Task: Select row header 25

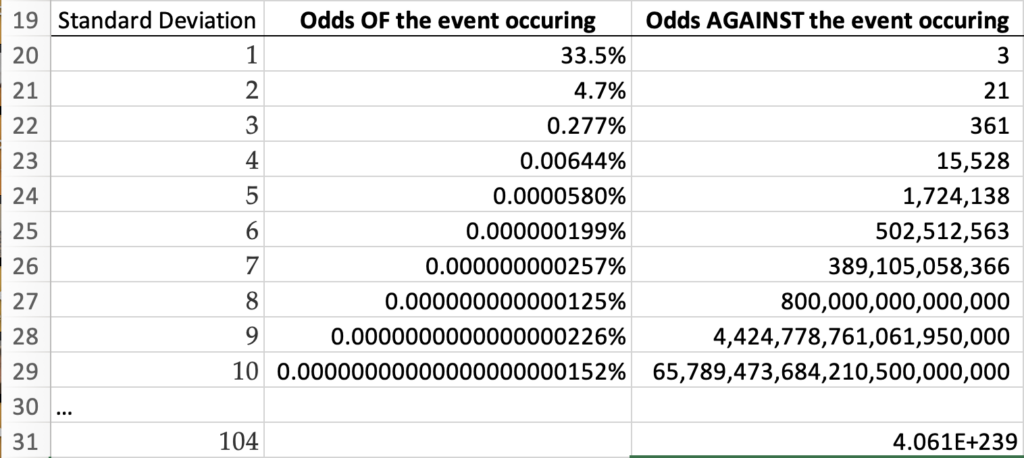Action: tap(25, 231)
